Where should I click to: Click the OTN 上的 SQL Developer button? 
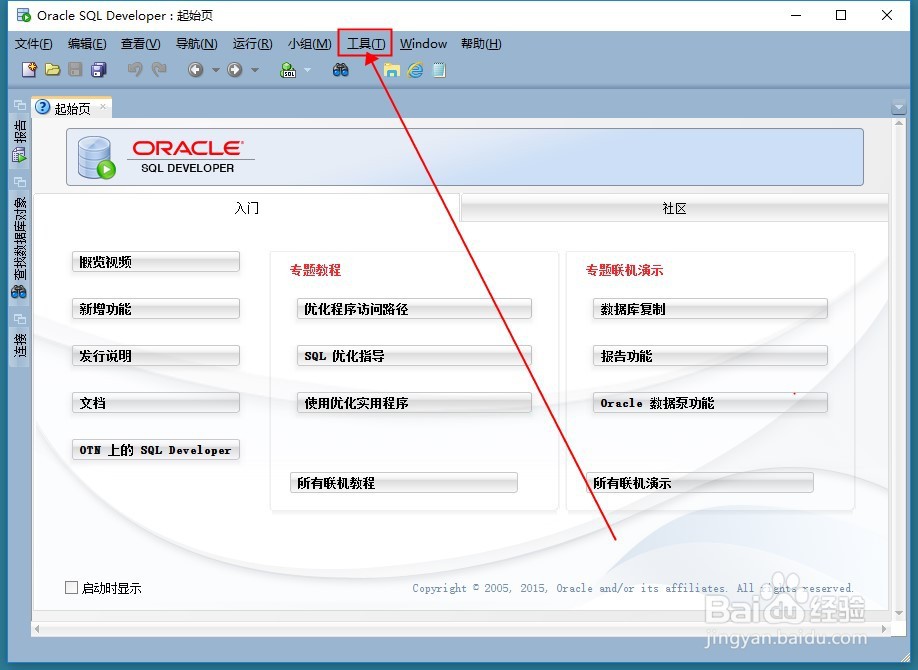click(156, 450)
